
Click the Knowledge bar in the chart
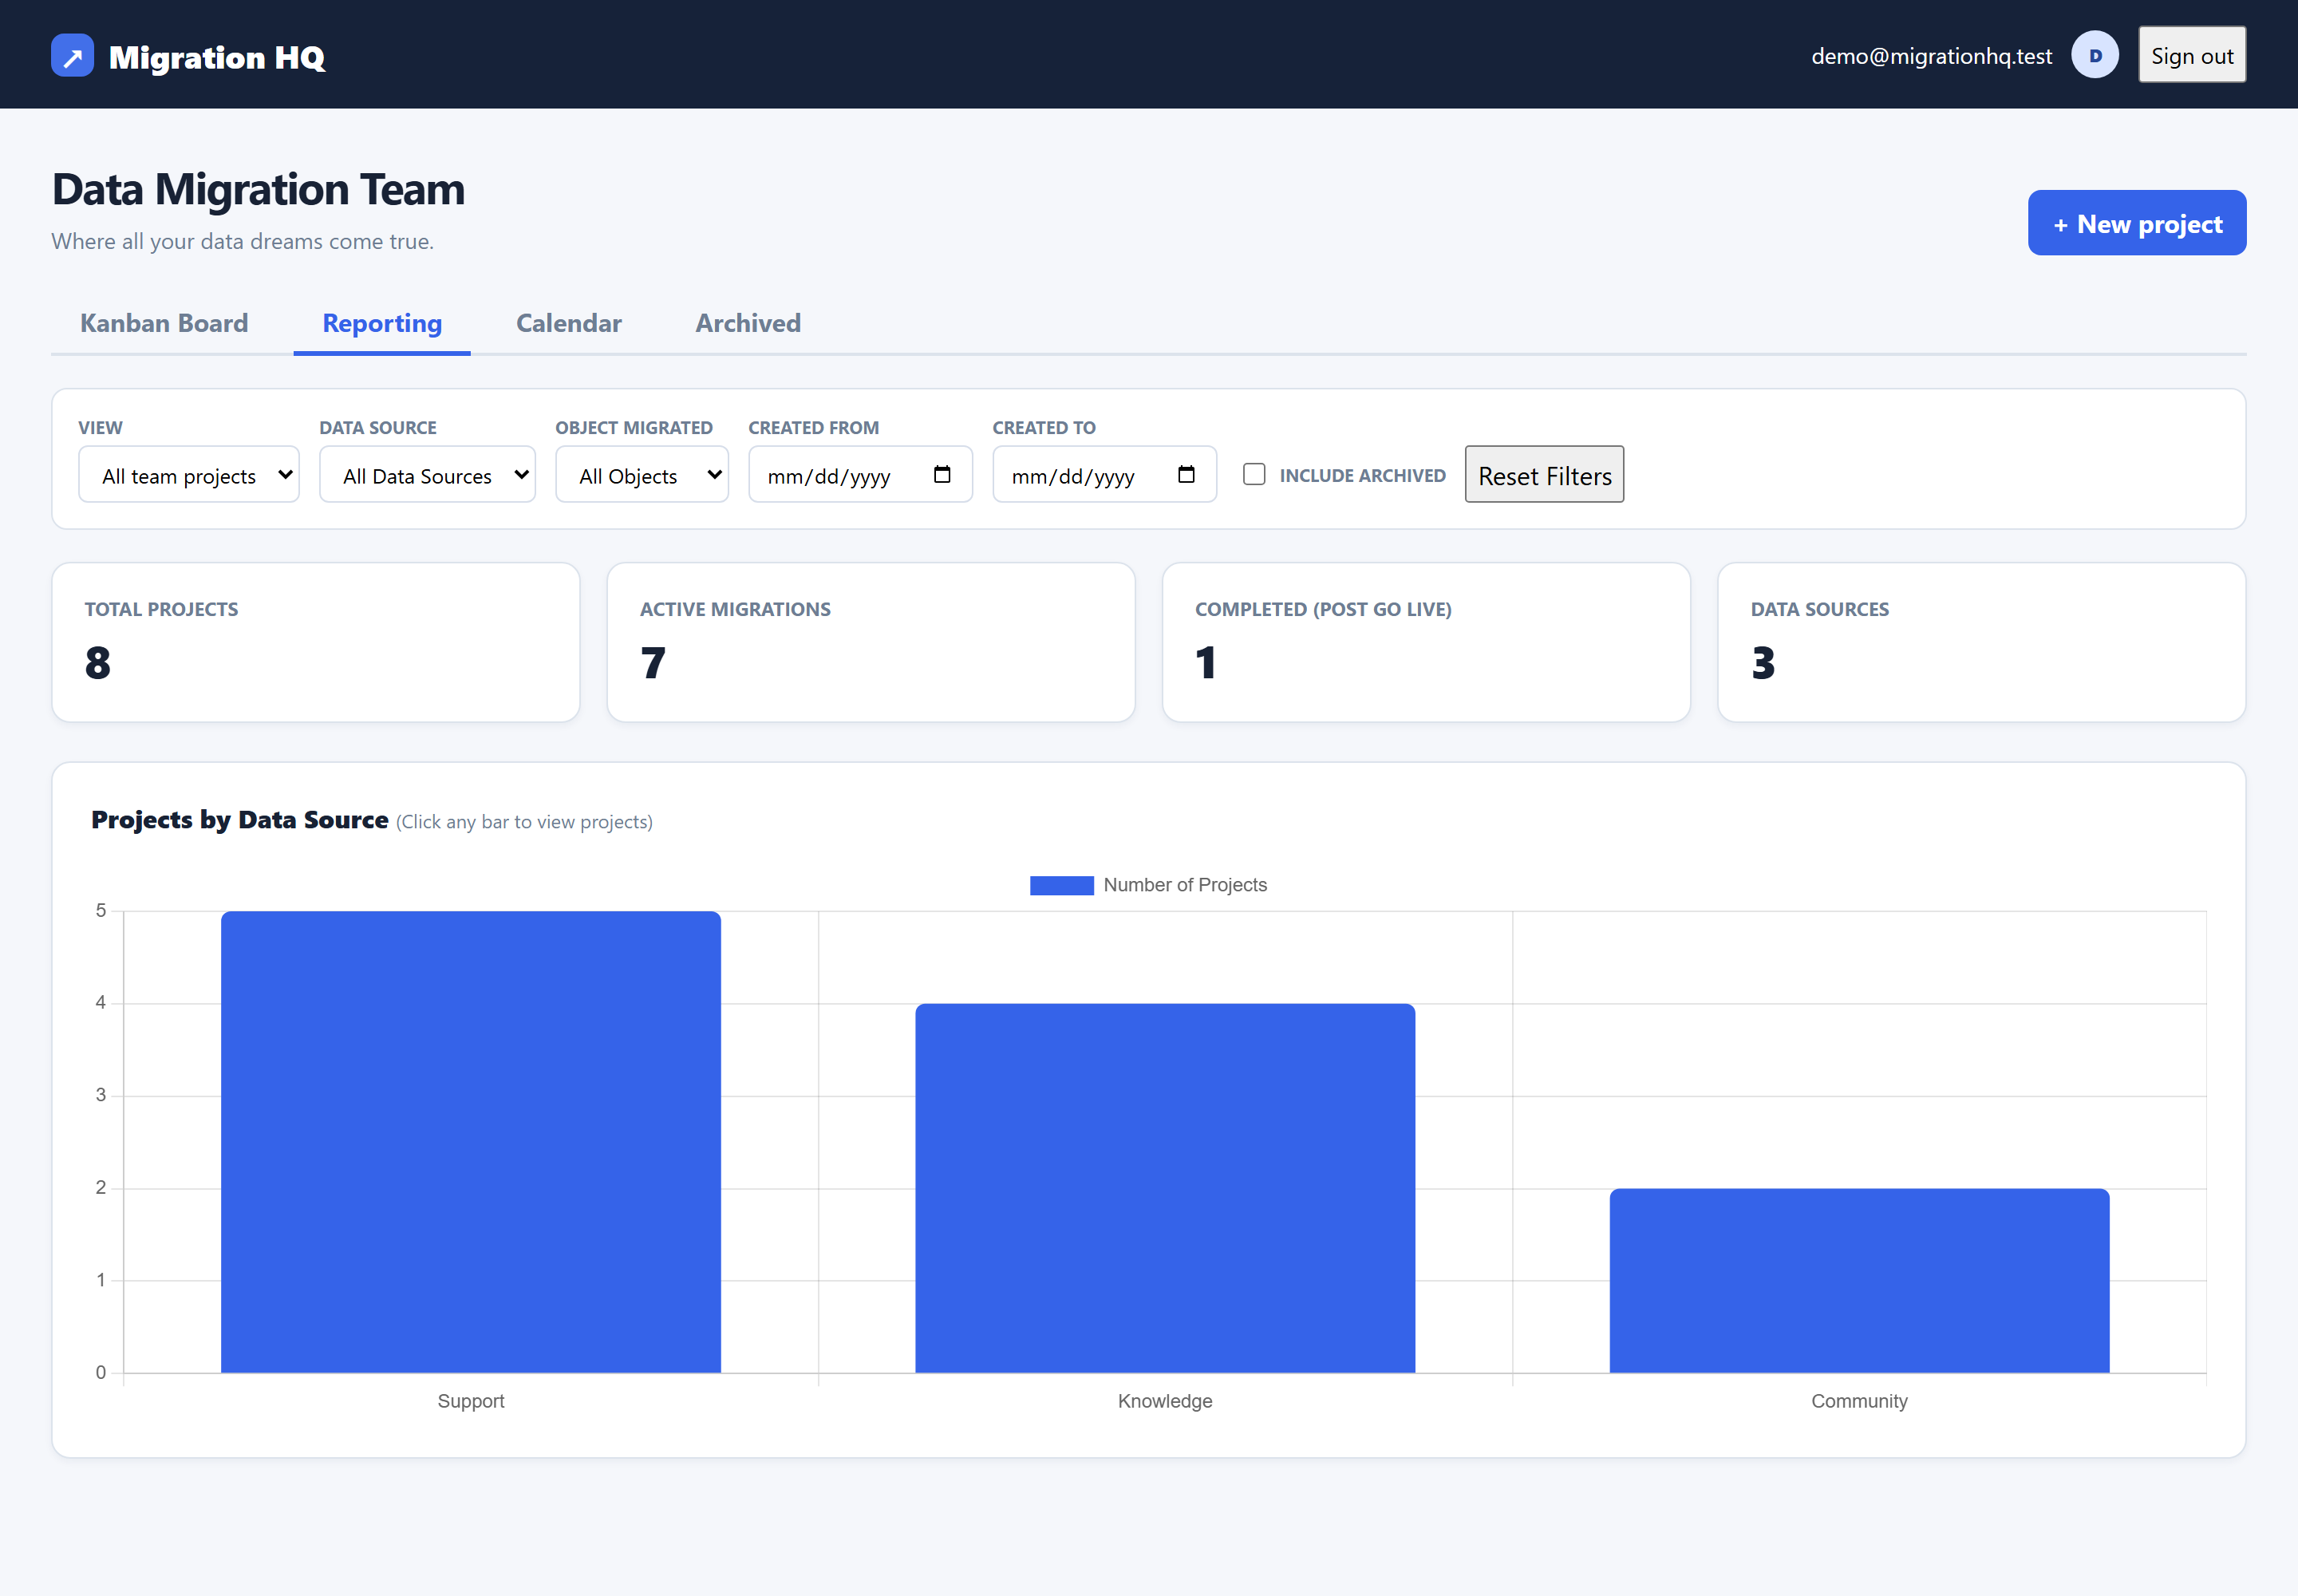[1165, 1188]
